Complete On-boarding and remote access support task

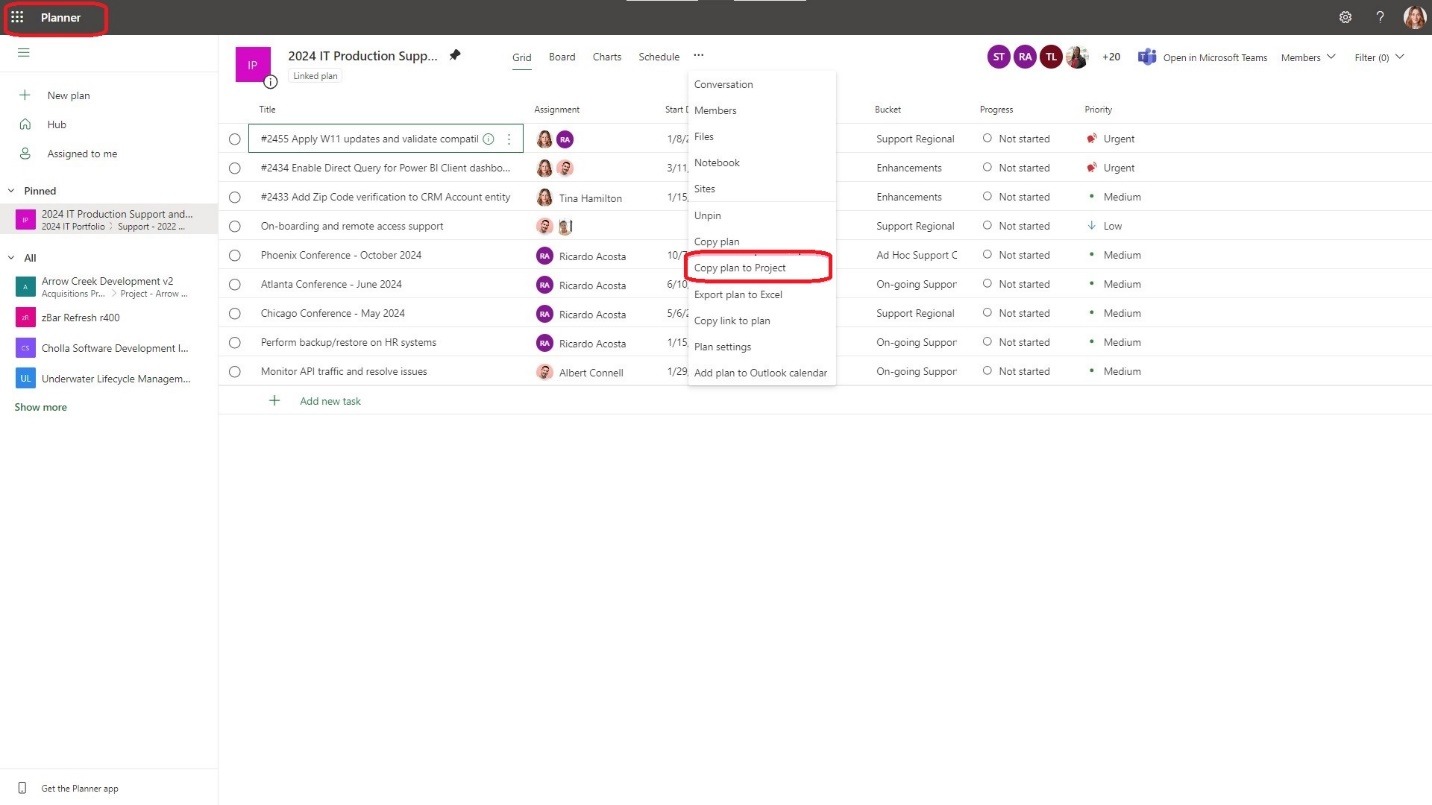(235, 226)
